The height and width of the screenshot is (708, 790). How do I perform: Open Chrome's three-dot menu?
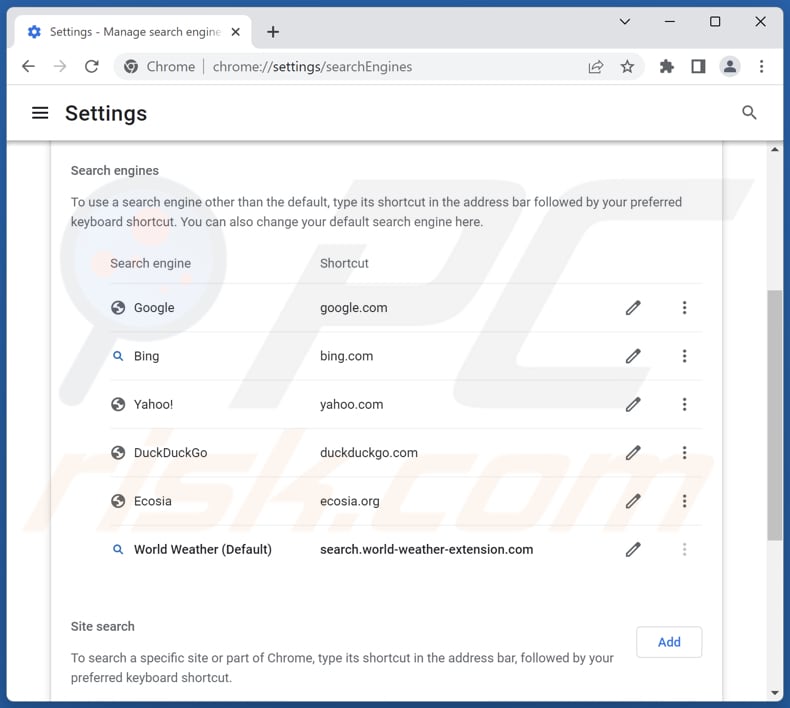(761, 67)
